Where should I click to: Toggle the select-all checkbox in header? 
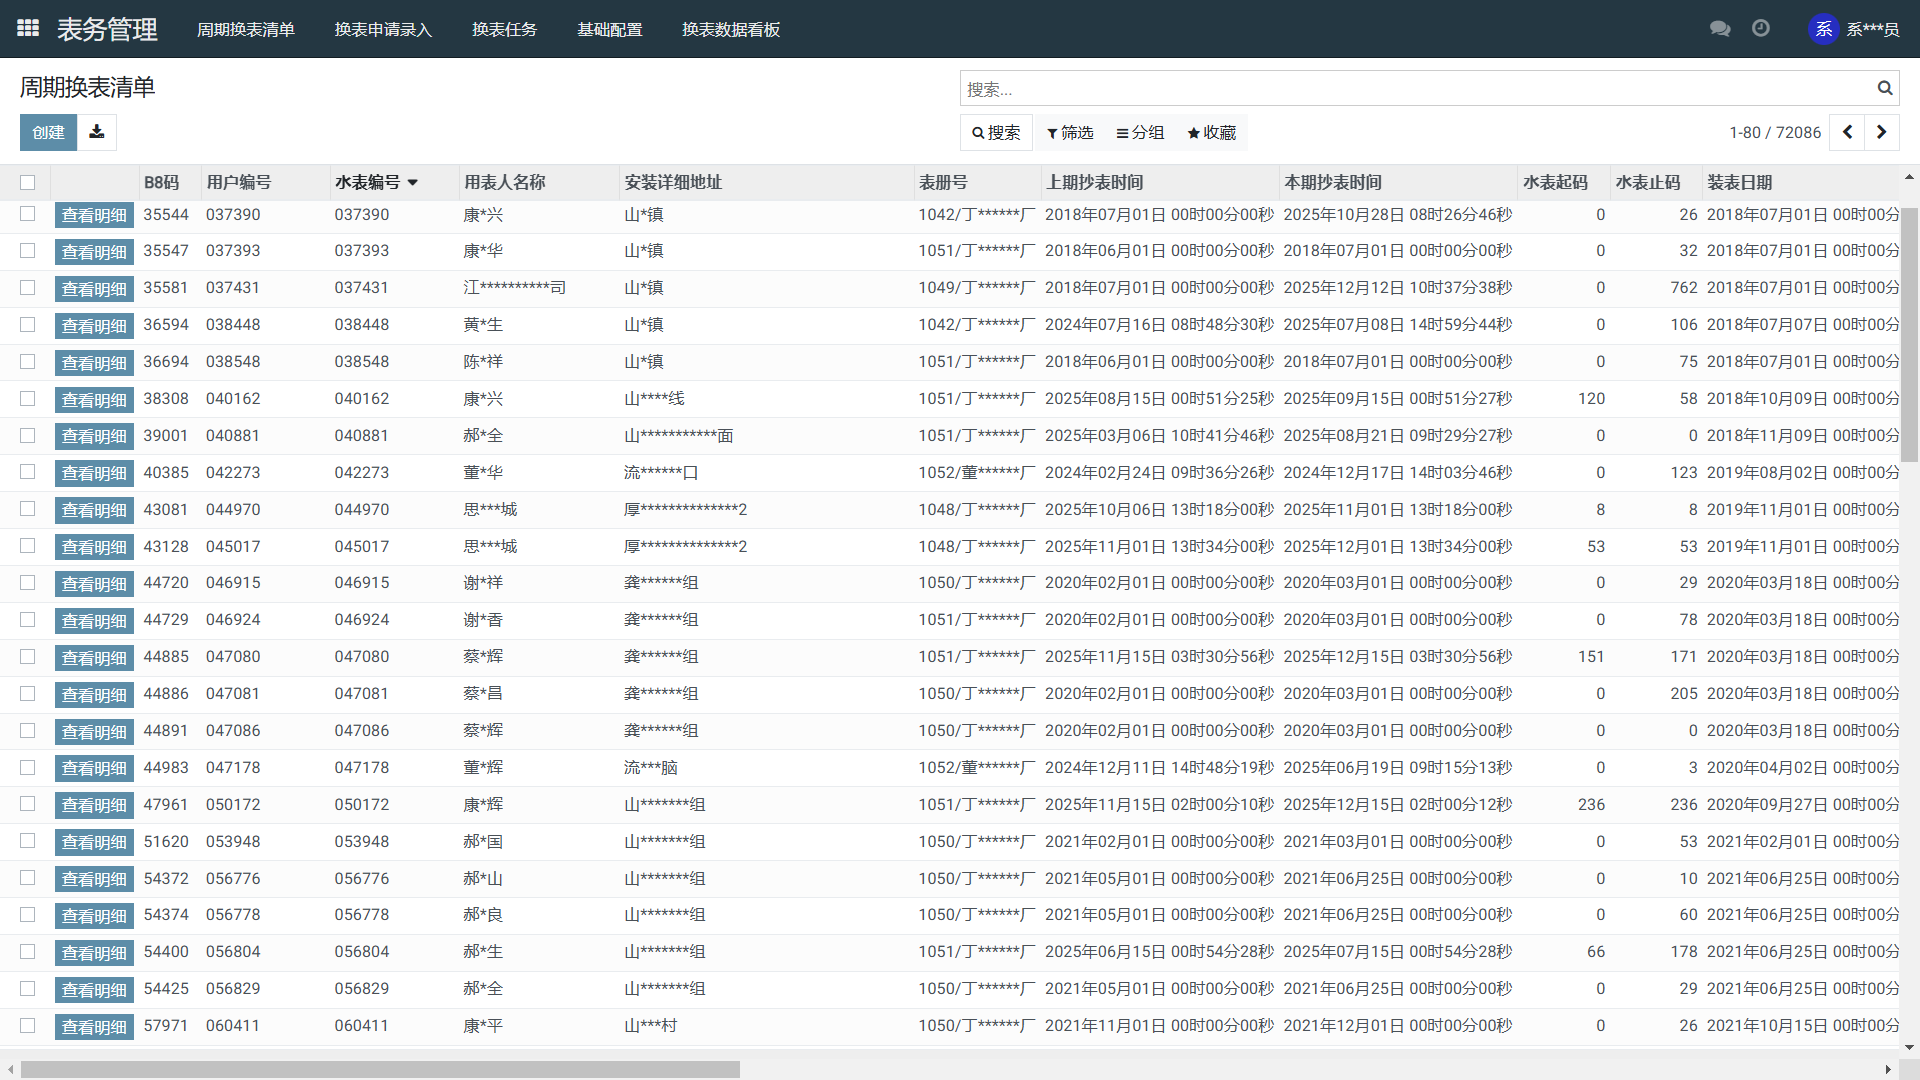pos(27,182)
